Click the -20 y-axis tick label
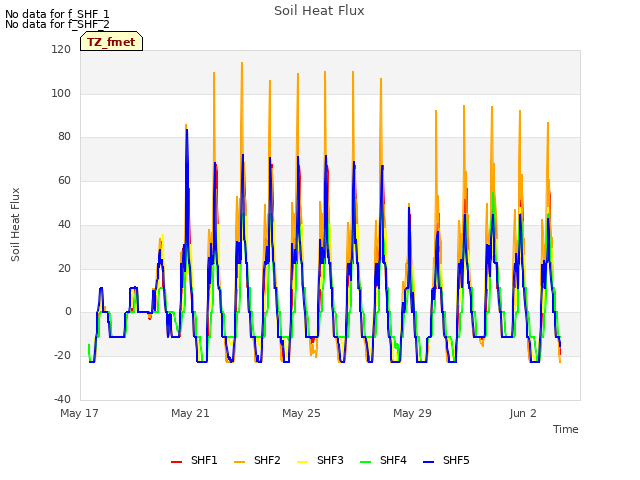 click(62, 356)
